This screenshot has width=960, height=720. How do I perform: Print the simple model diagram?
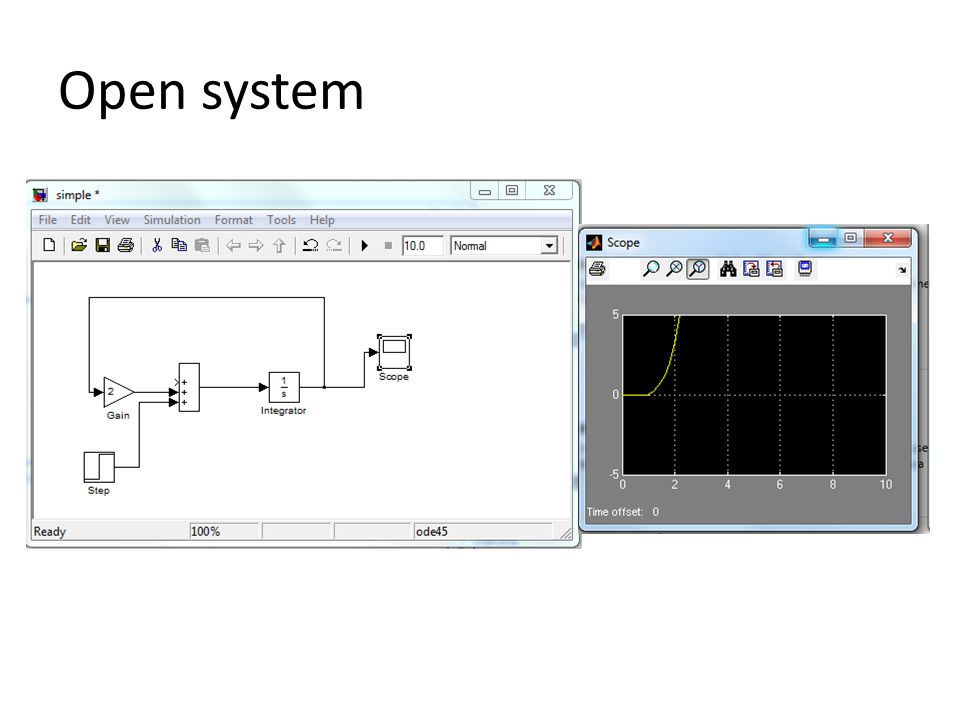pyautogui.click(x=126, y=246)
